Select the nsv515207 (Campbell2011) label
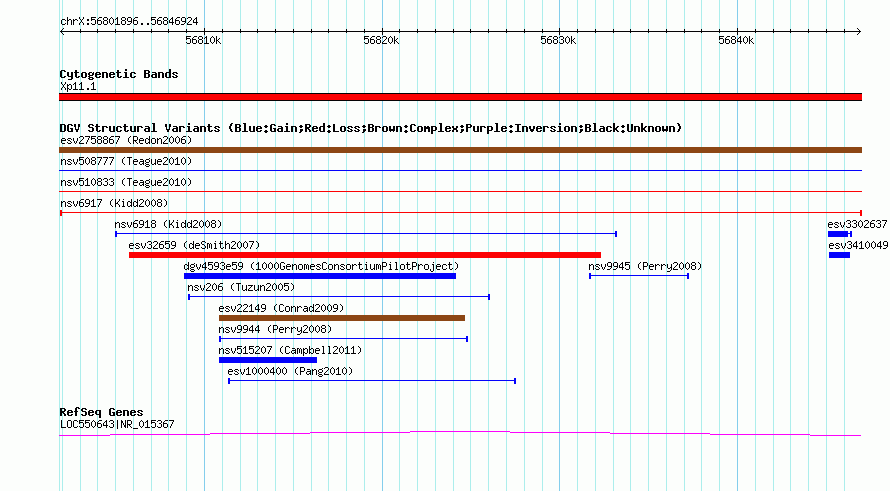 pyautogui.click(x=290, y=350)
